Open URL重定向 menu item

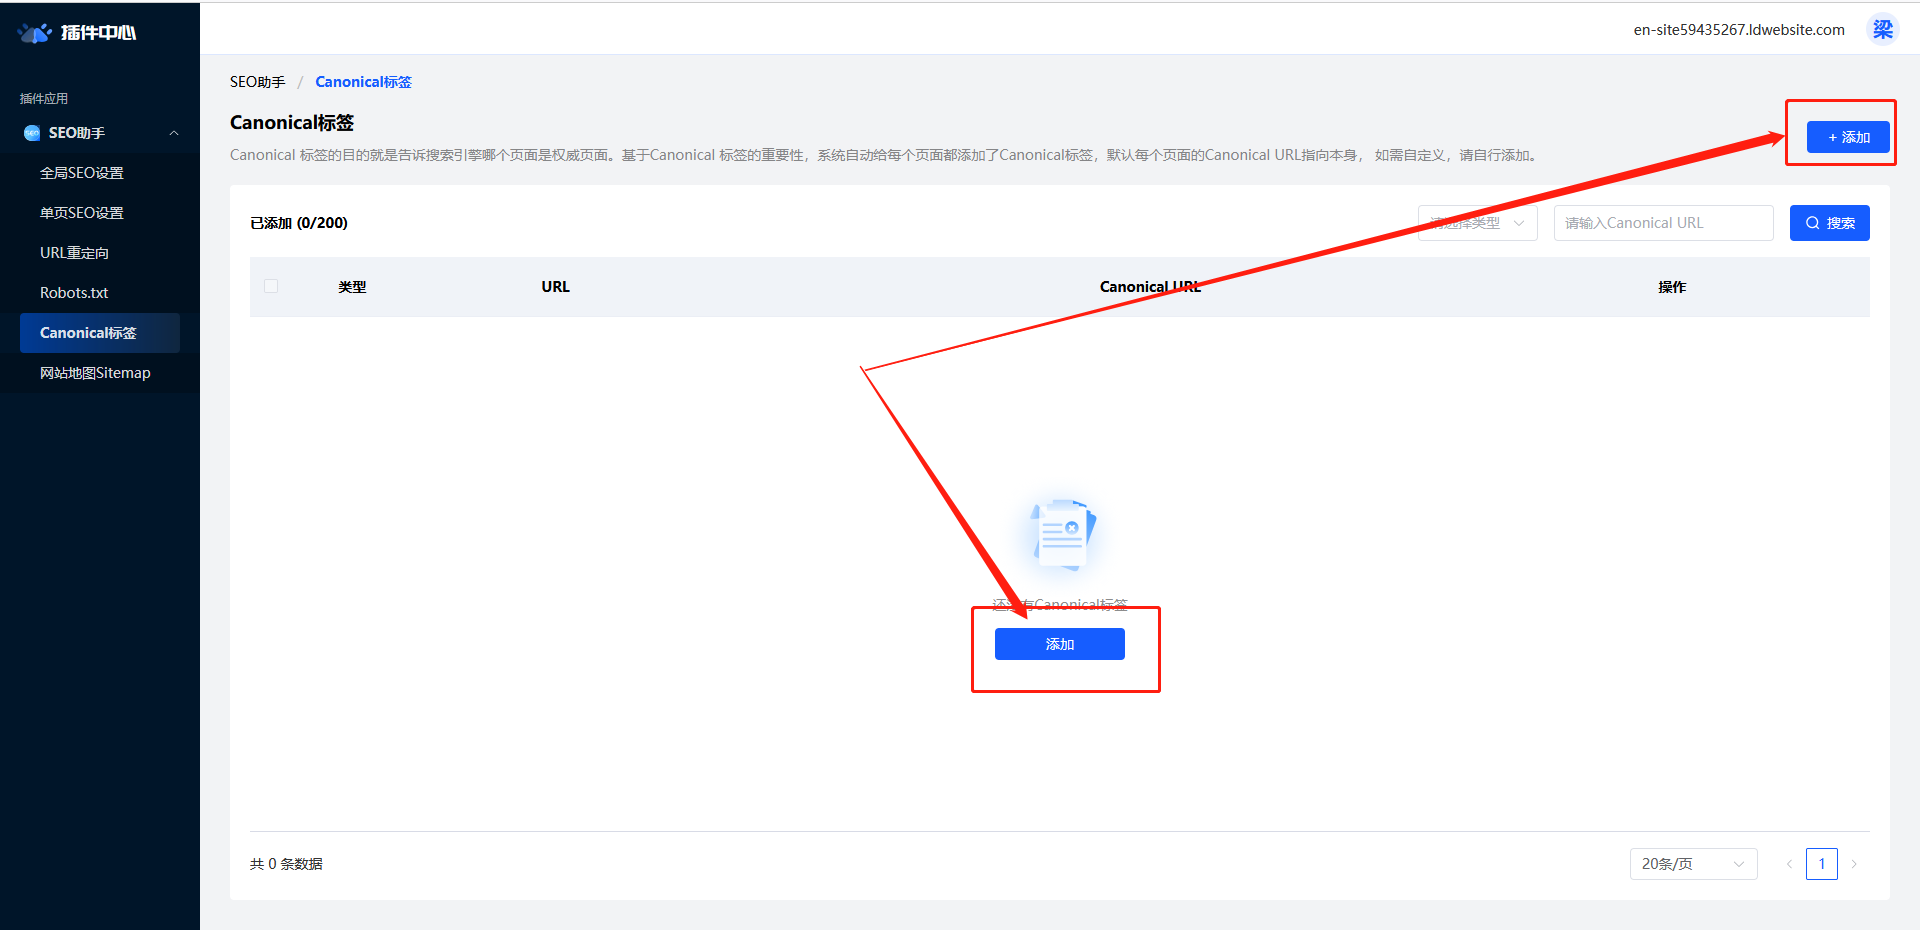pyautogui.click(x=75, y=253)
